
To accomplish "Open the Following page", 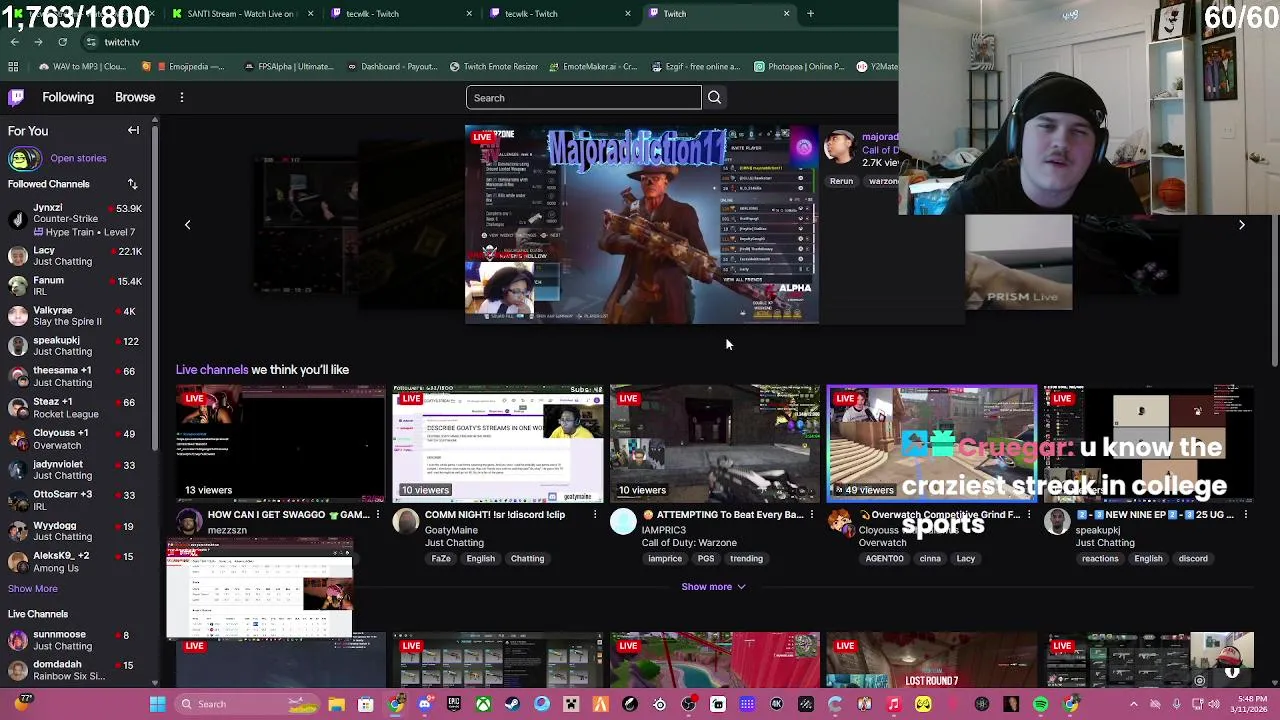I will (68, 97).
